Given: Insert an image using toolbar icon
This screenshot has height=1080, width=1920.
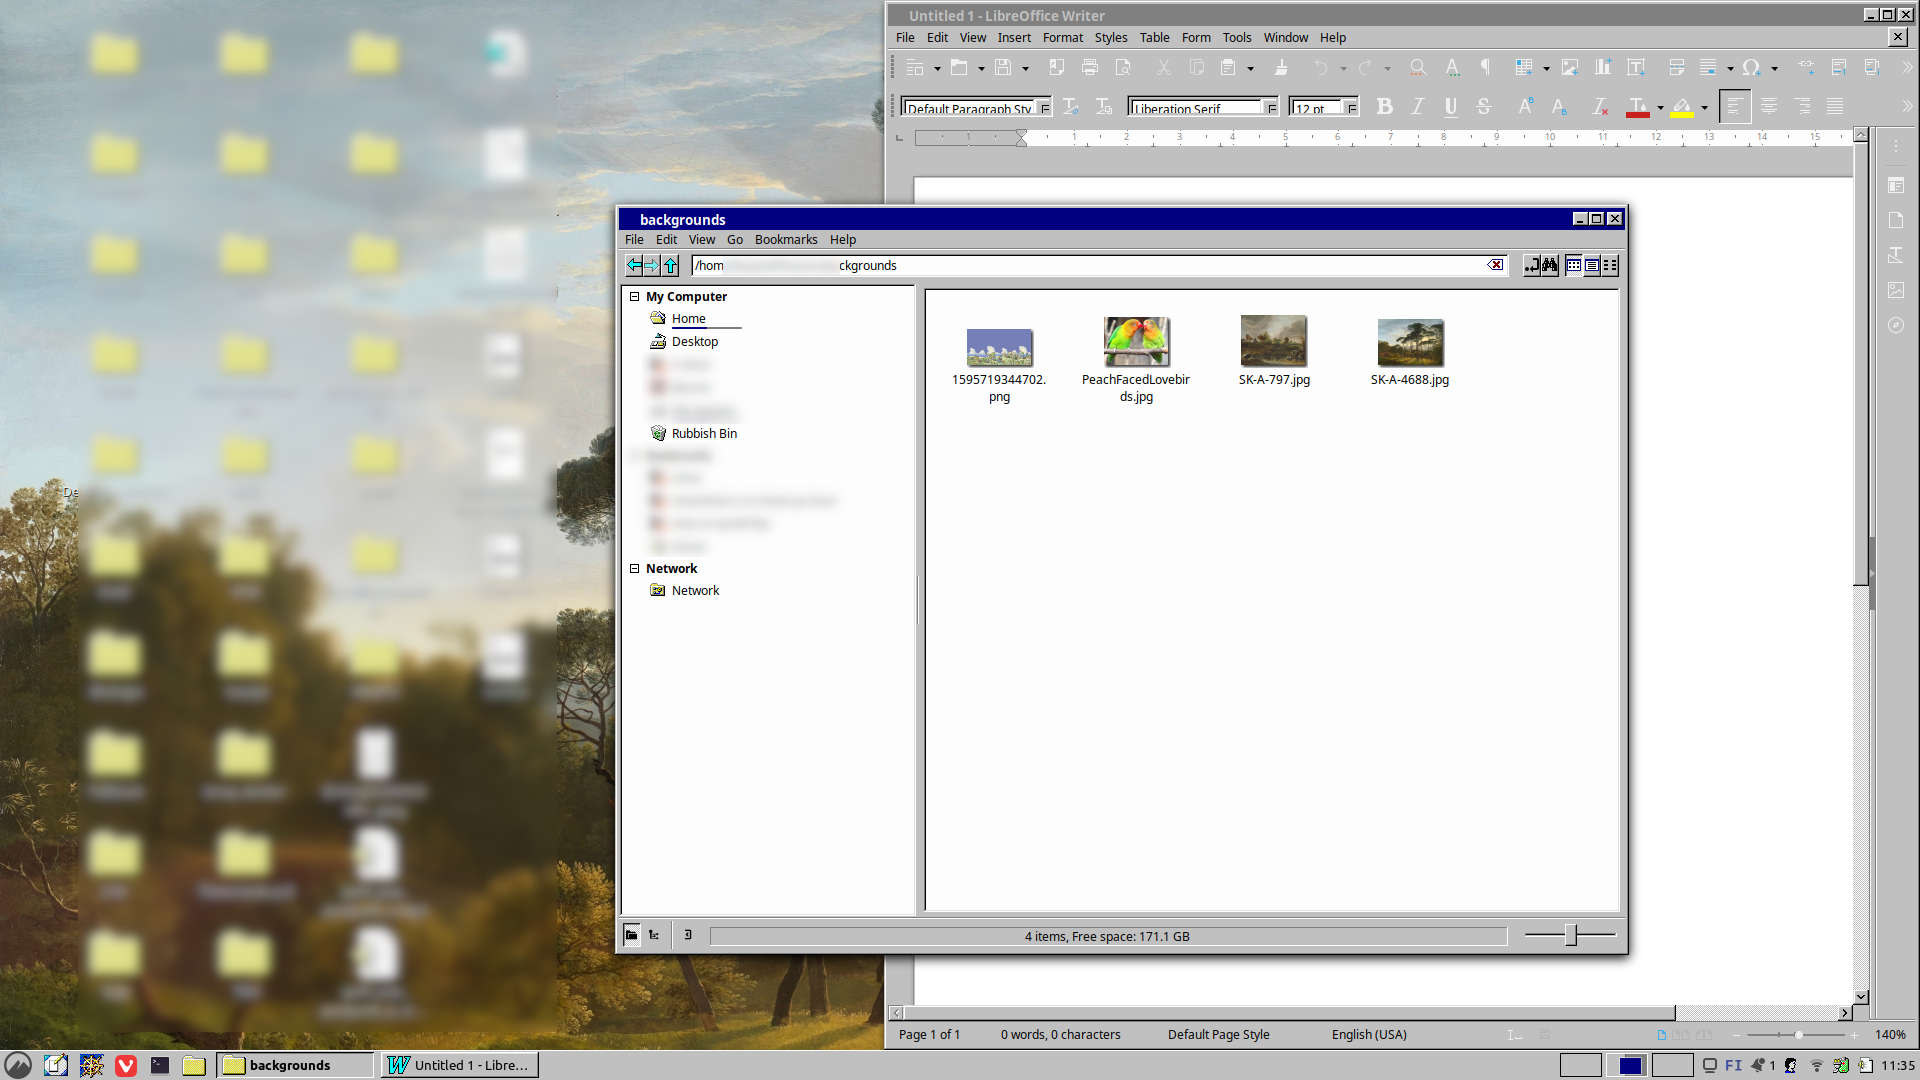Looking at the screenshot, I should (x=1570, y=68).
